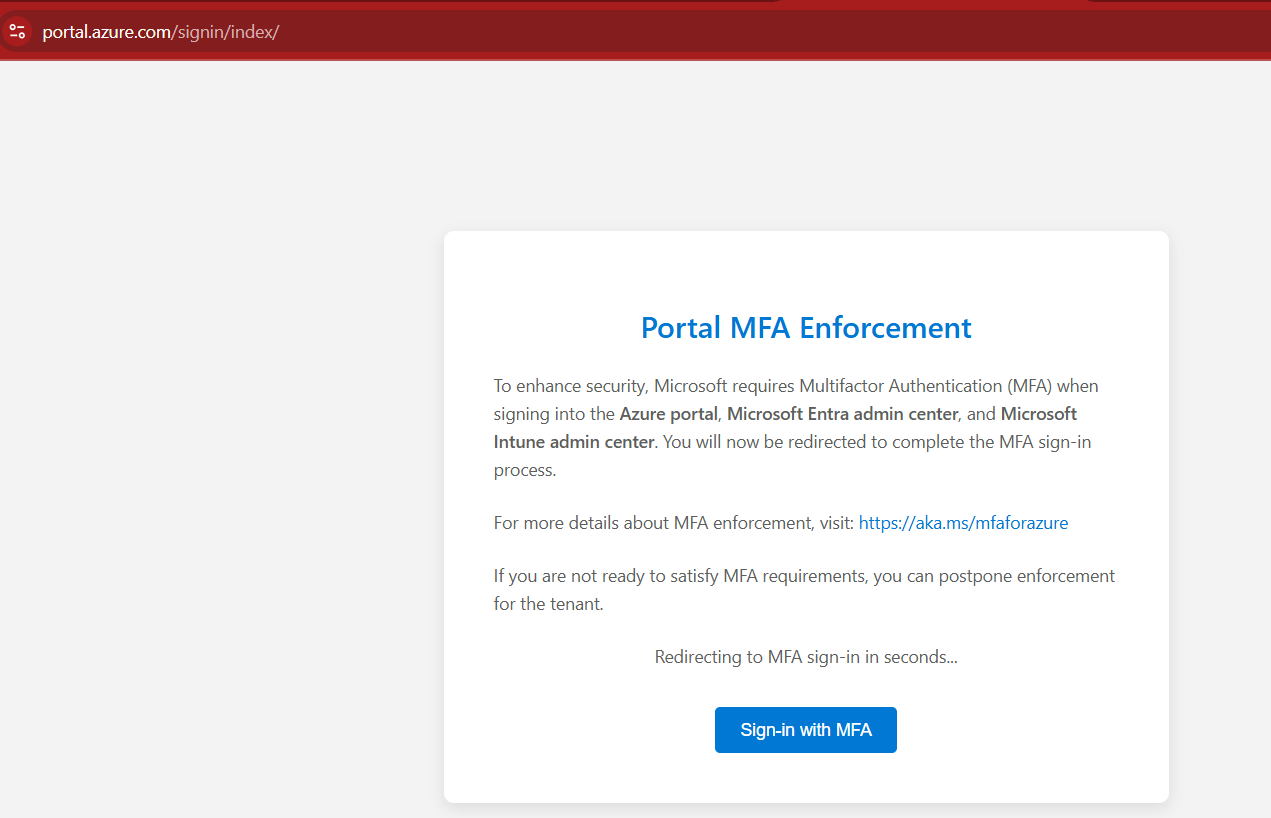Click the Microsoft Entra admin center text

[x=841, y=413]
